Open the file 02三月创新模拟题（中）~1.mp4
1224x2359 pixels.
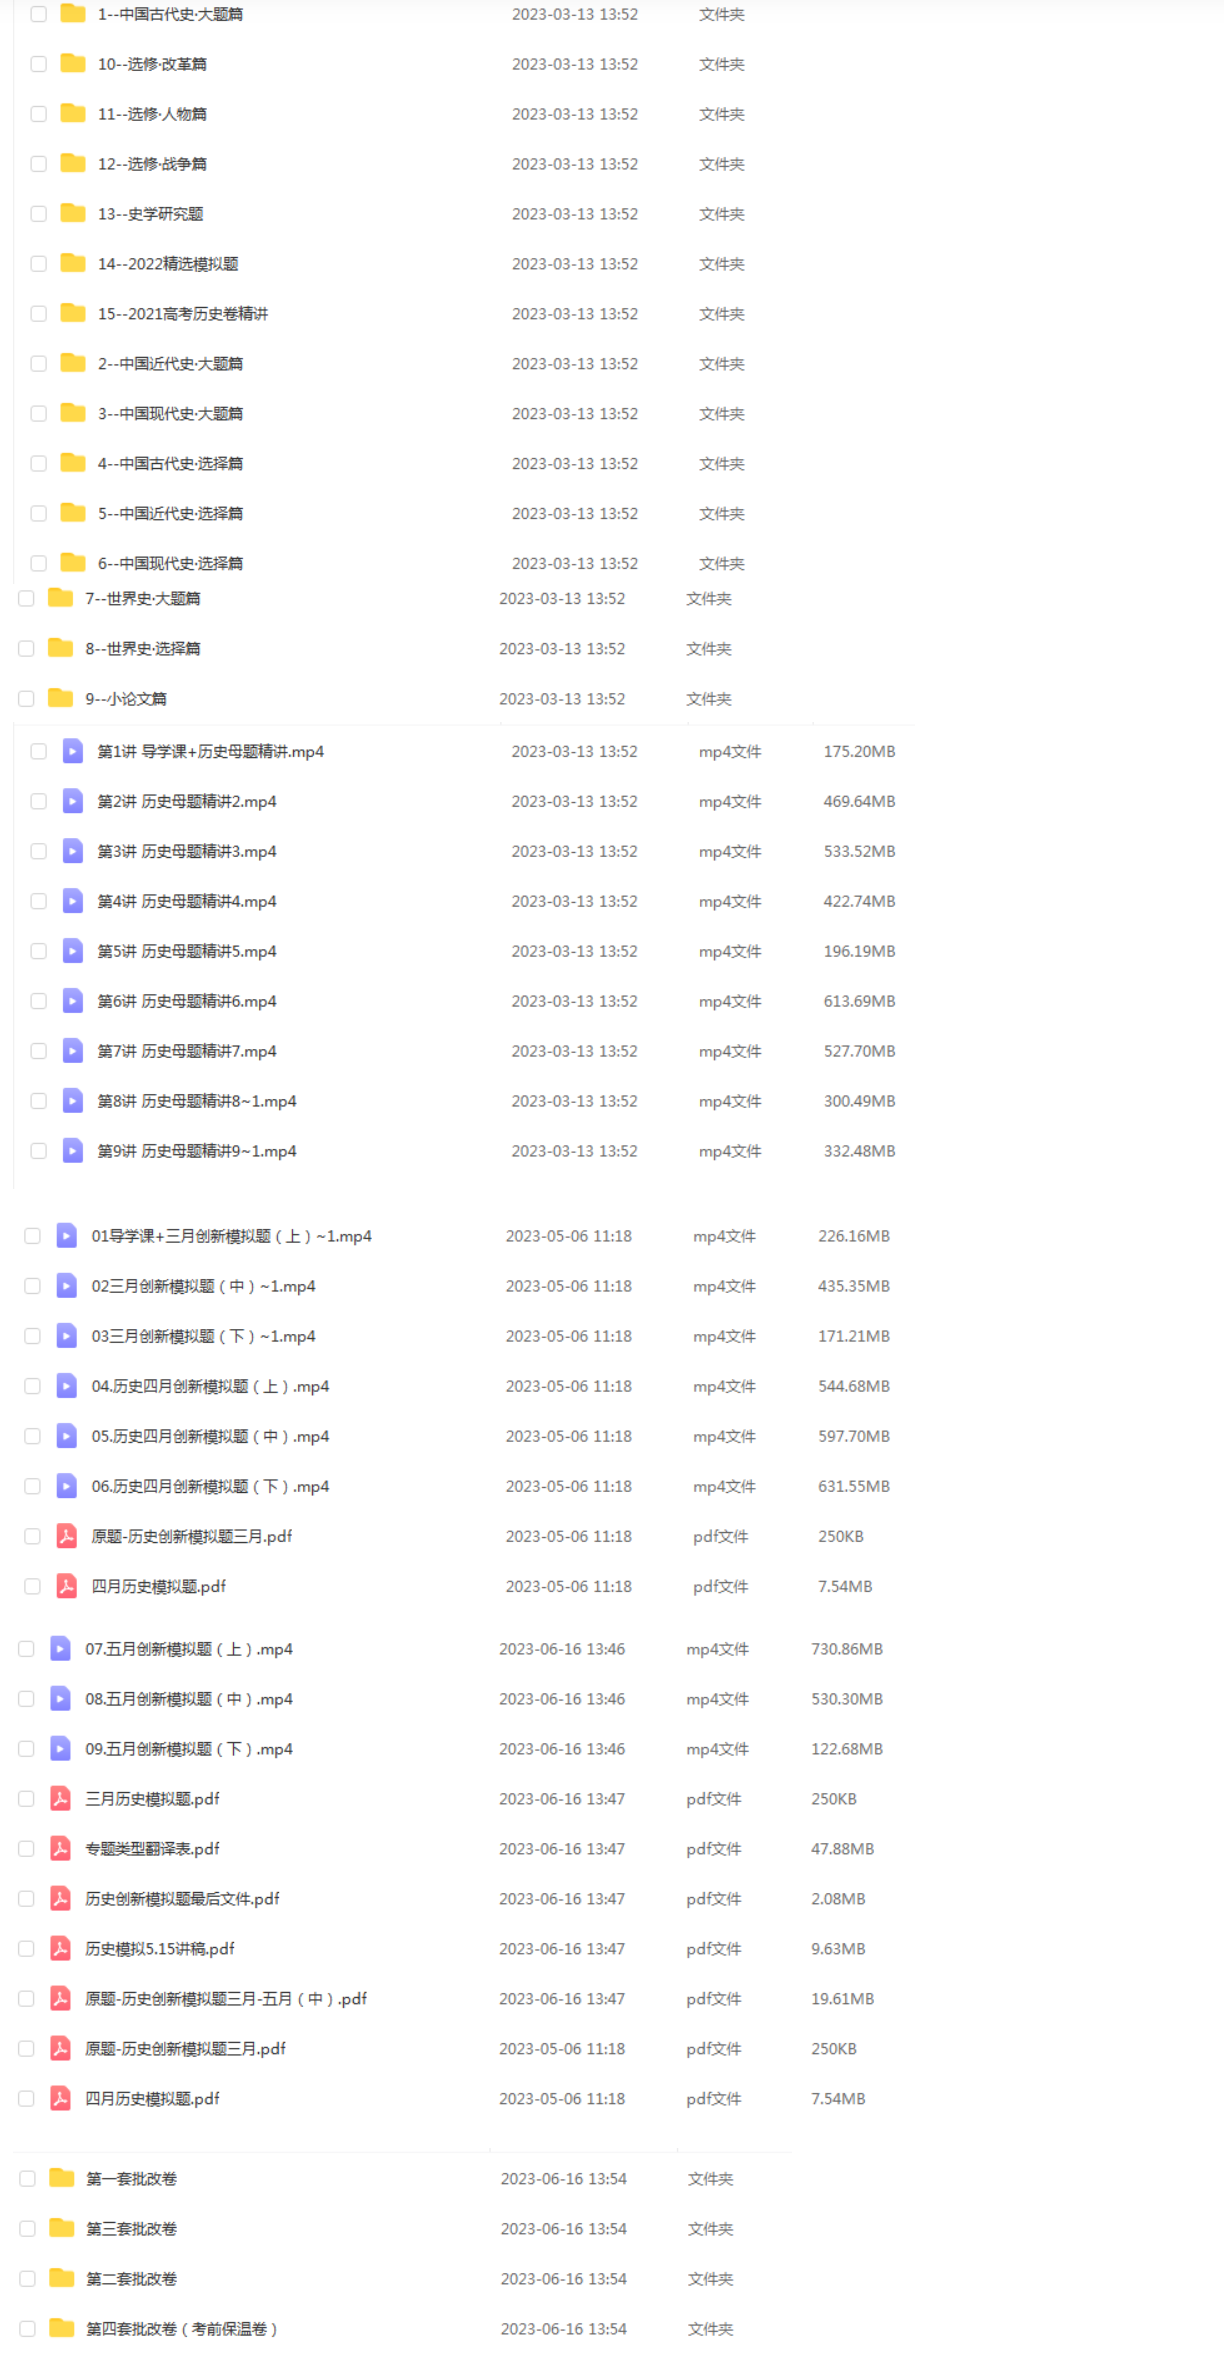click(204, 1286)
